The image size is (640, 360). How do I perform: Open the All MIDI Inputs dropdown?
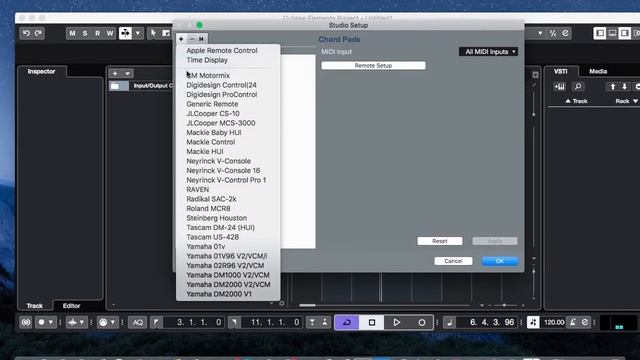[489, 52]
